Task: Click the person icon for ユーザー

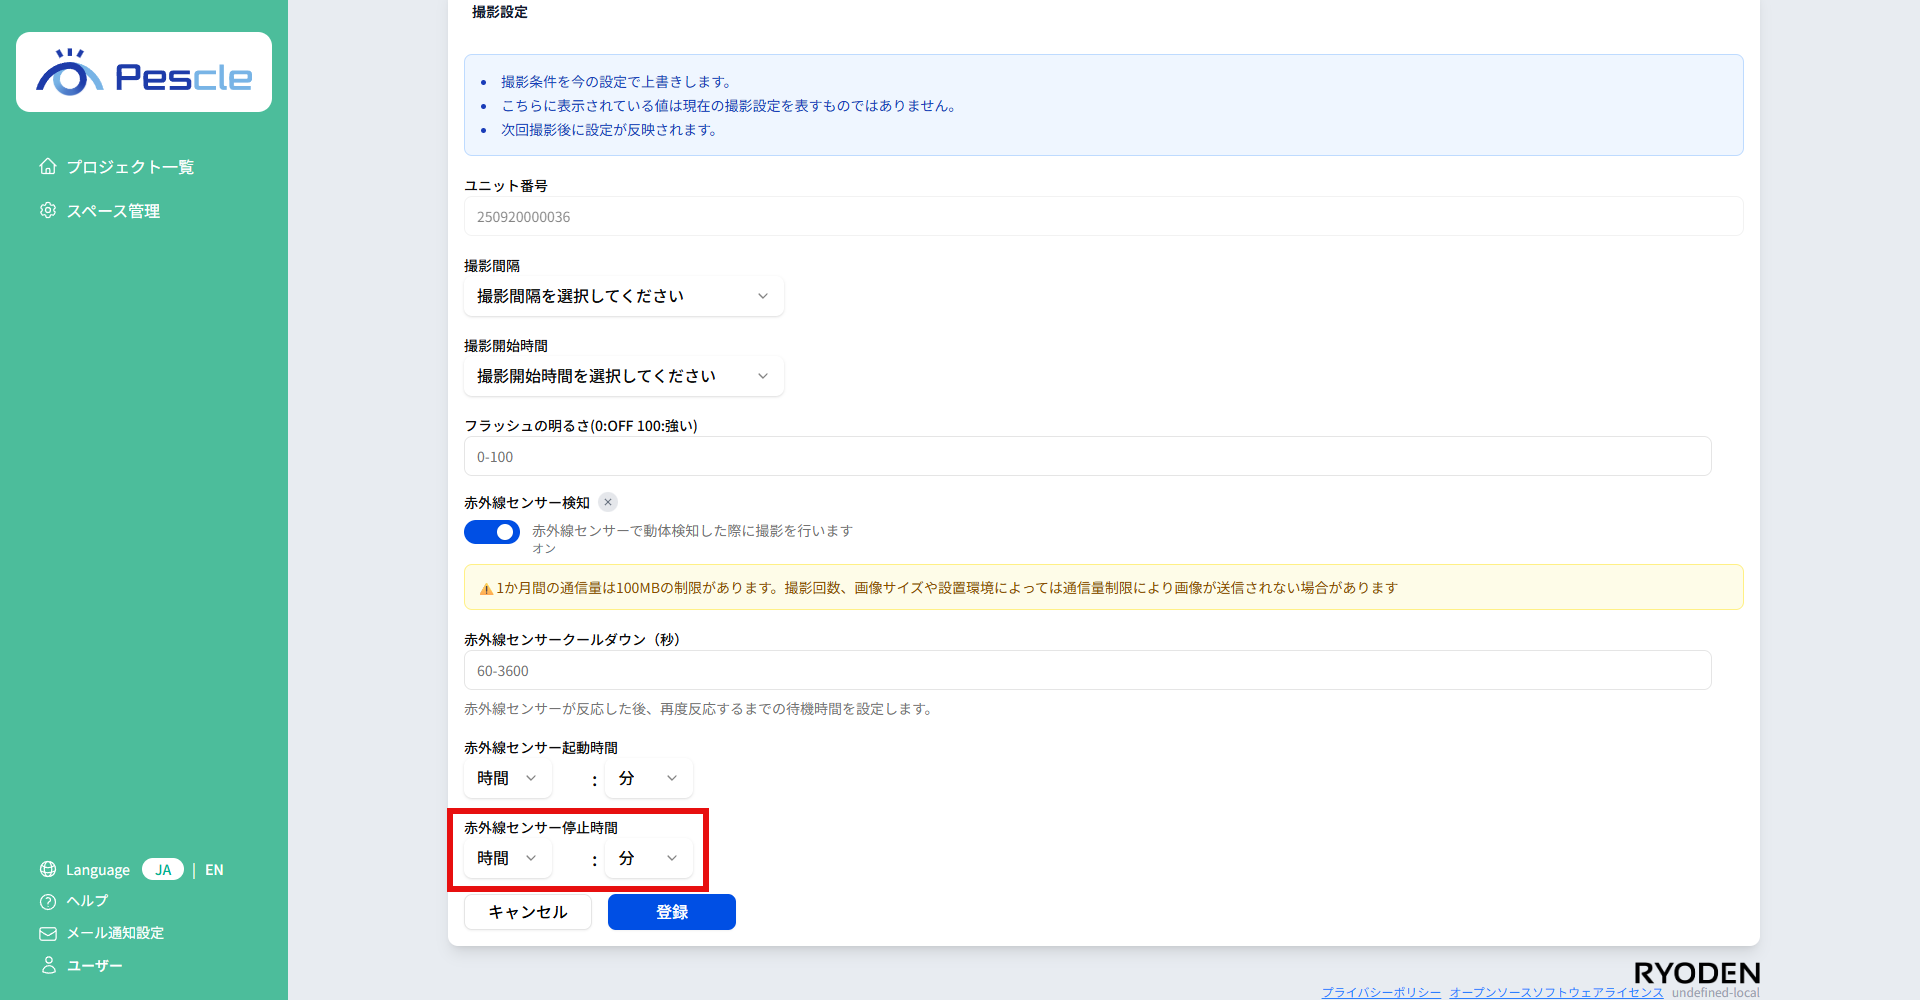Action: 48,965
